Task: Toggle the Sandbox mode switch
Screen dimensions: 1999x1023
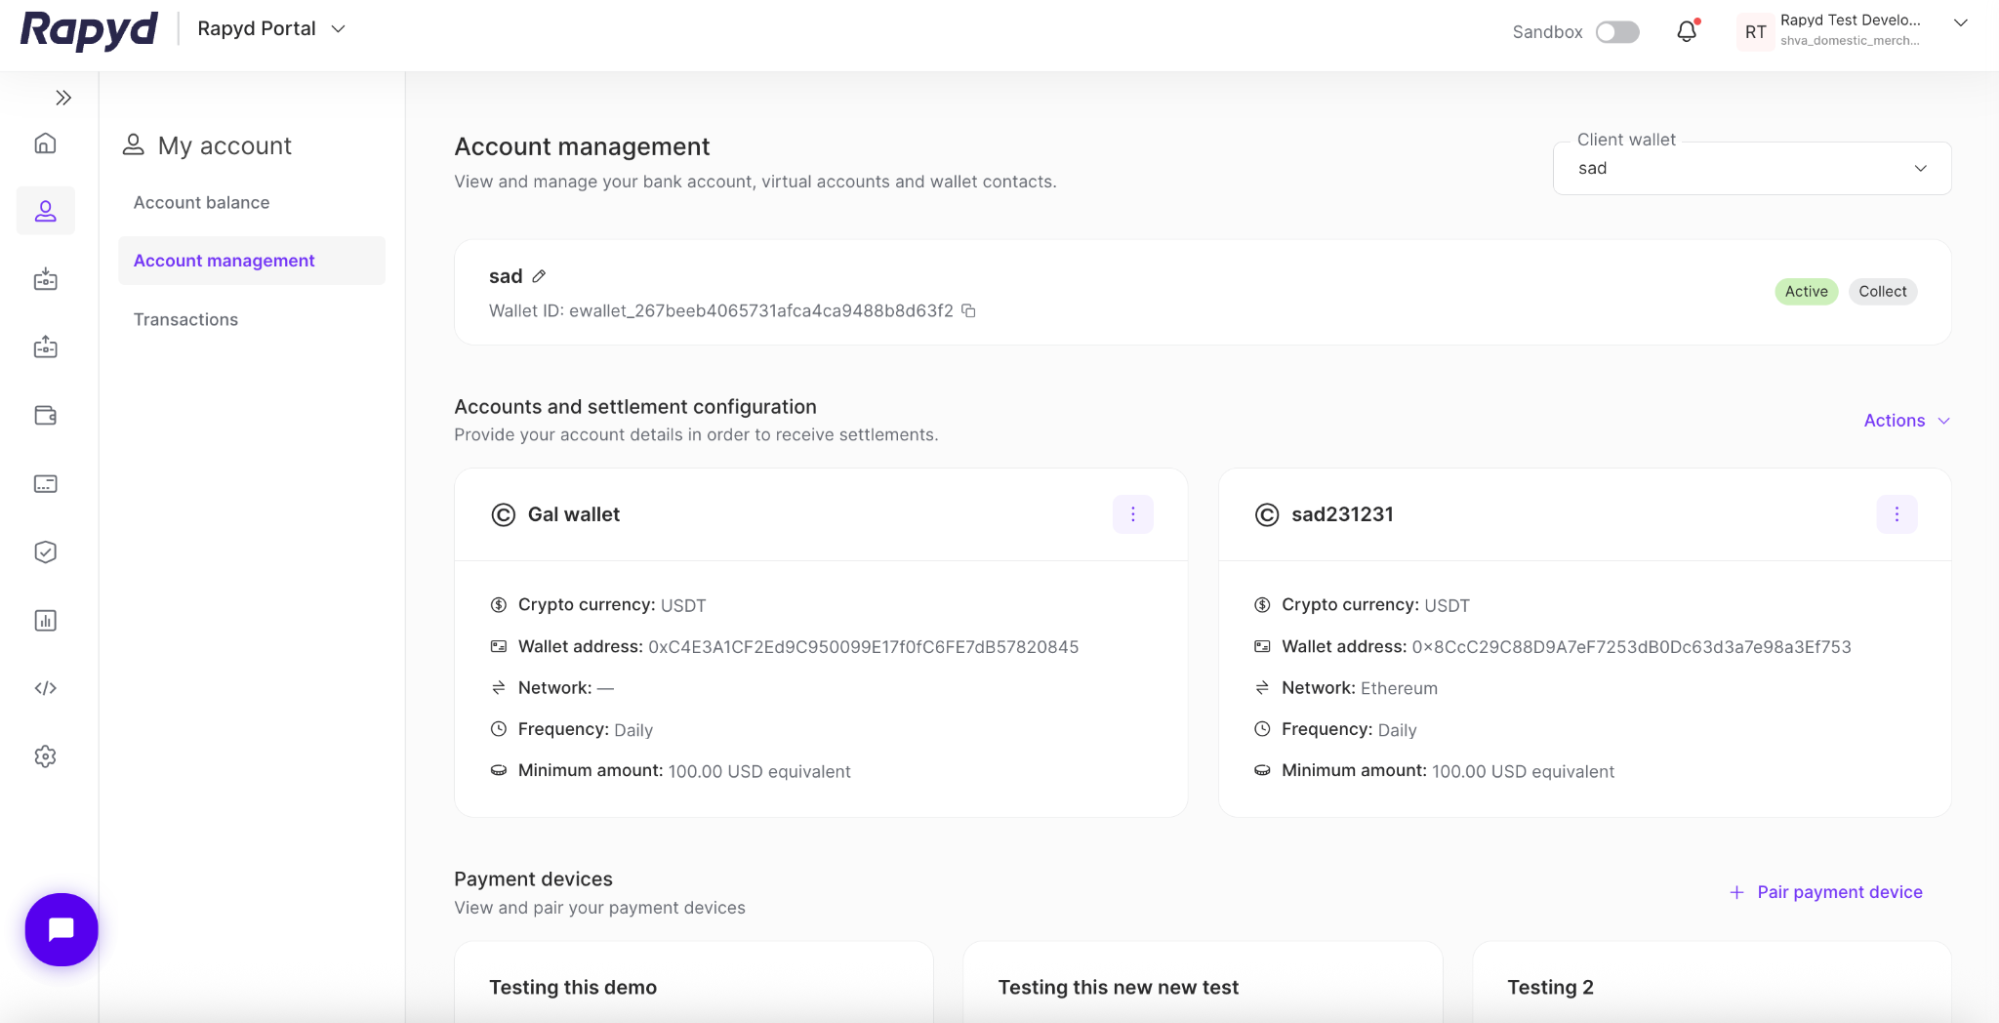Action: point(1617,31)
